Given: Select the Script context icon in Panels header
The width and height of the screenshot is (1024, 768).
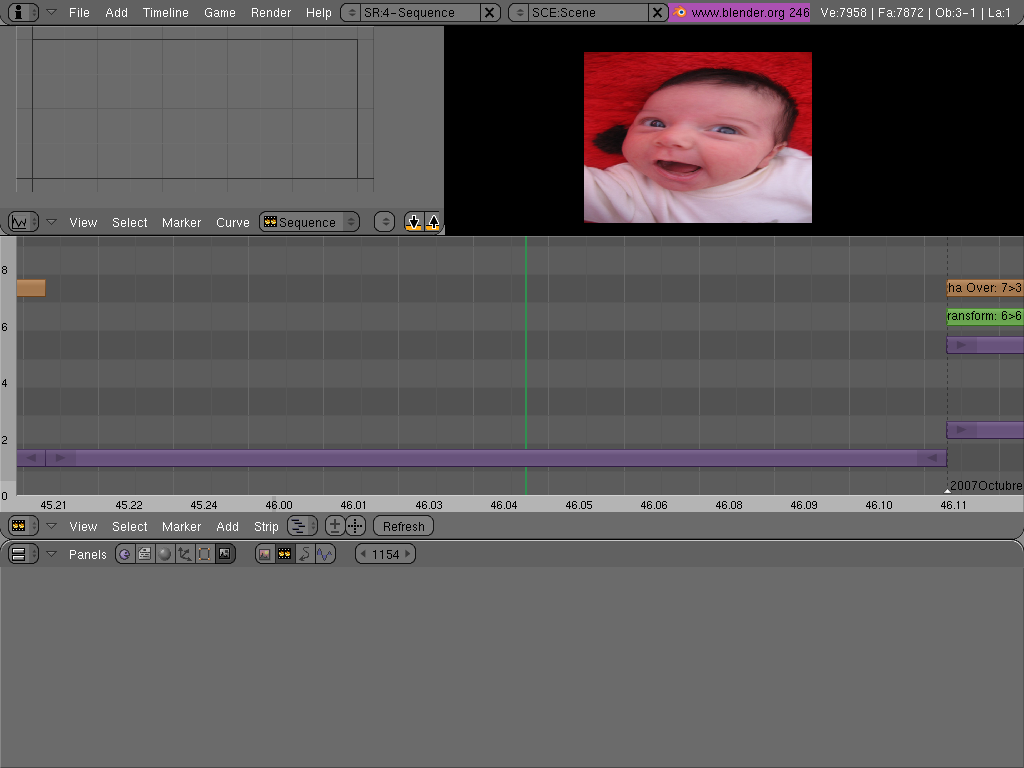Looking at the screenshot, I should (145, 554).
